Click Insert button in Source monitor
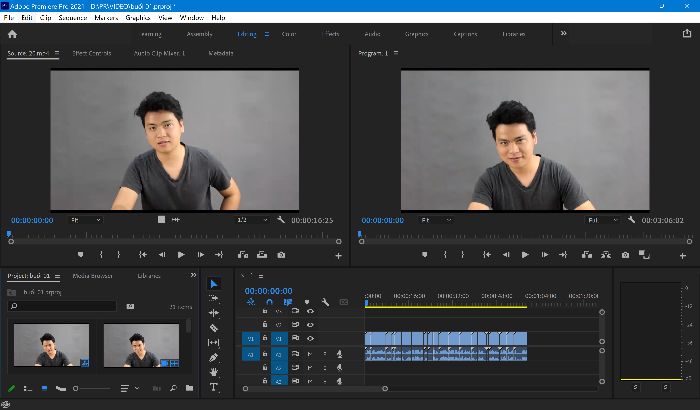This screenshot has height=410, width=700. [243, 255]
